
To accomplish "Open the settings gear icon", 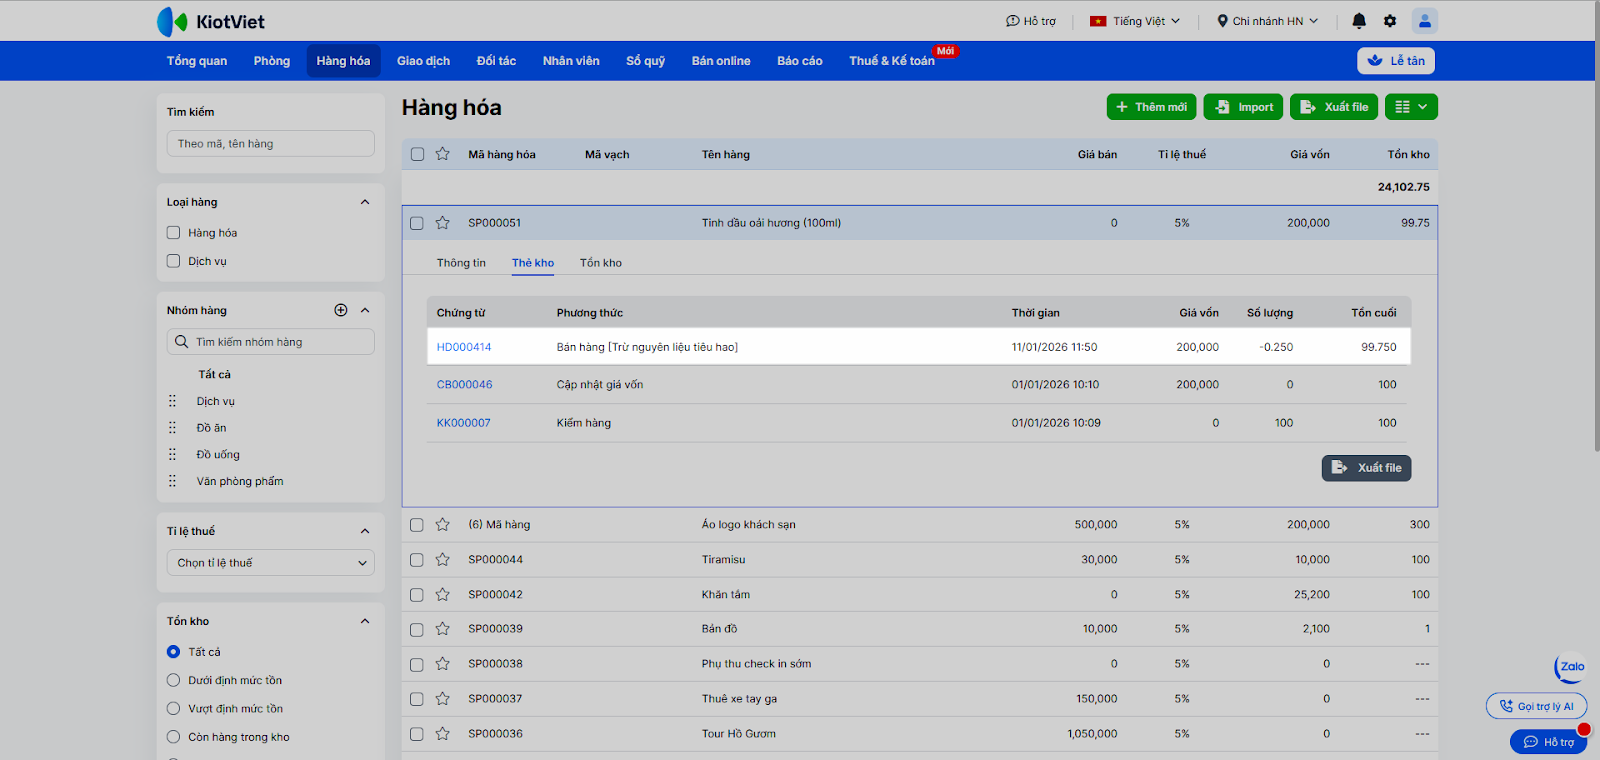I will (x=1390, y=21).
